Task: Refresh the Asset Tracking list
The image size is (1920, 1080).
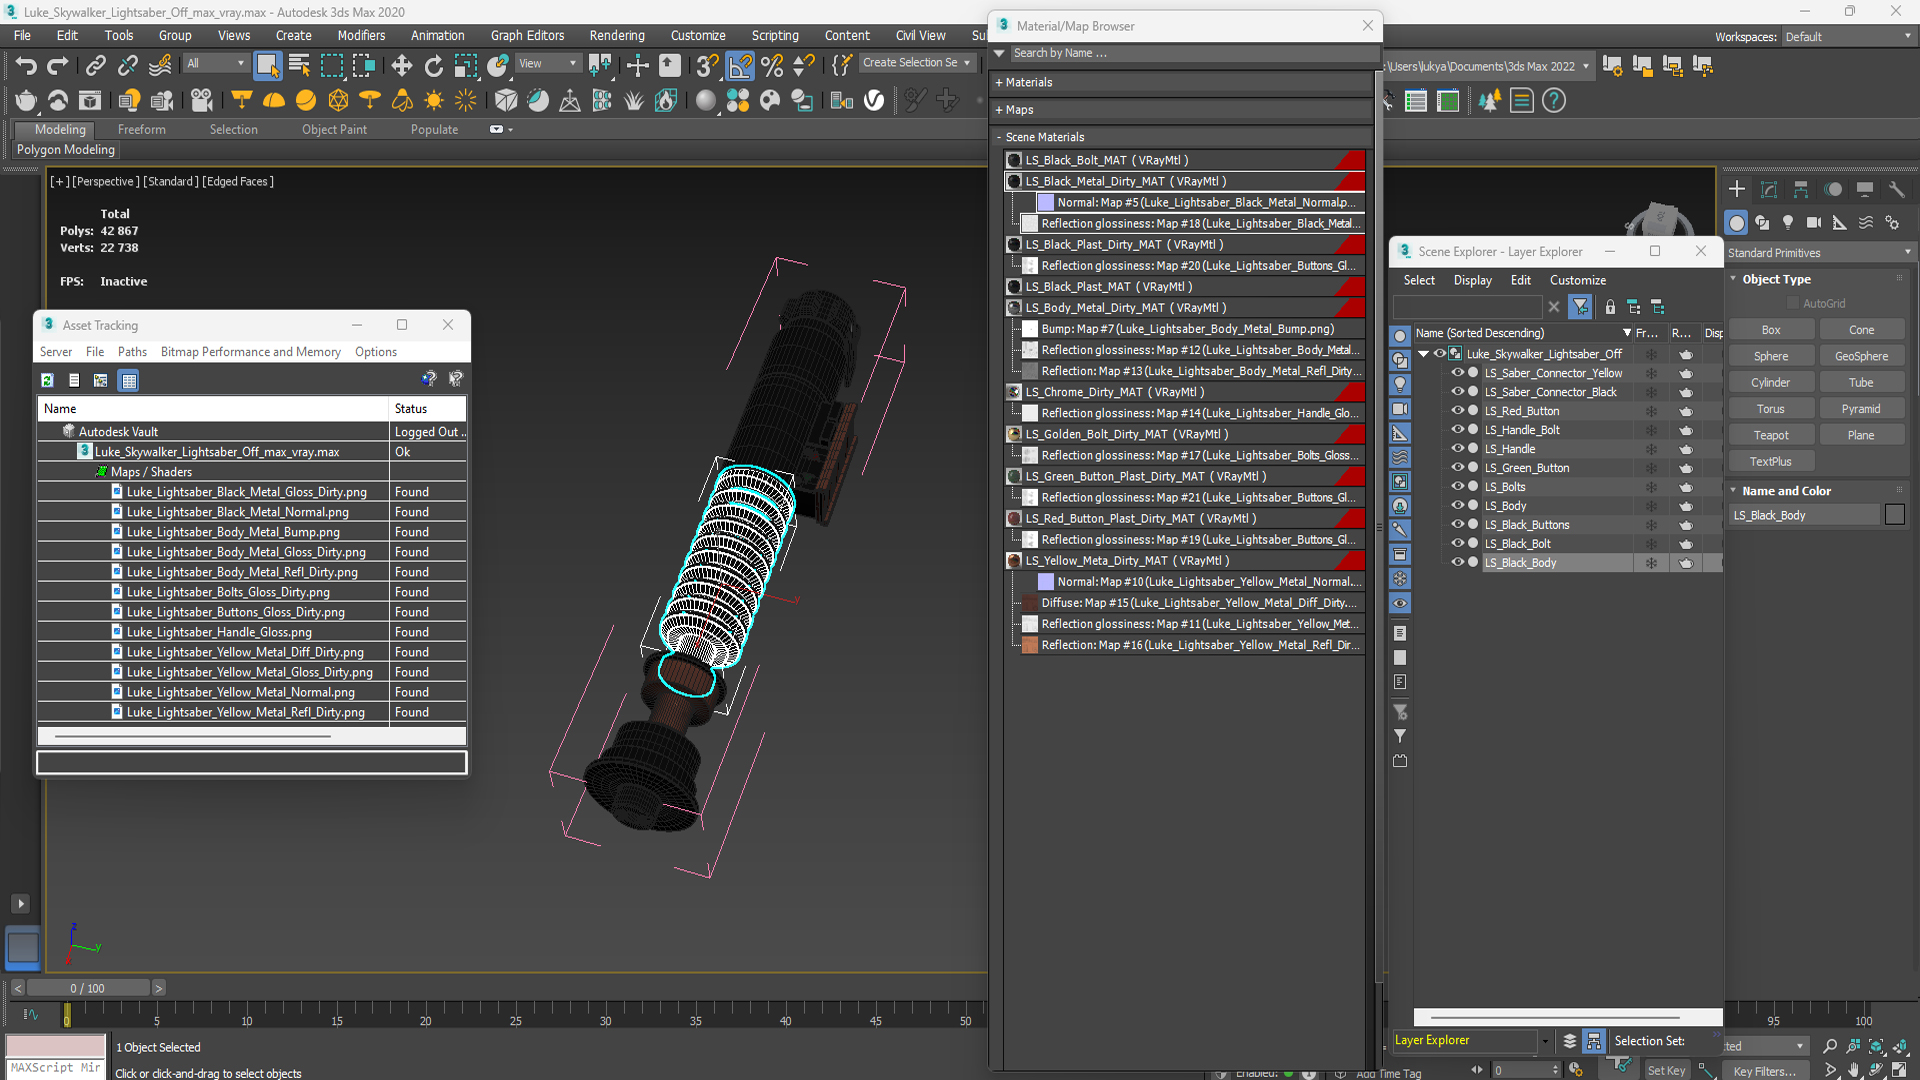Action: [x=47, y=380]
